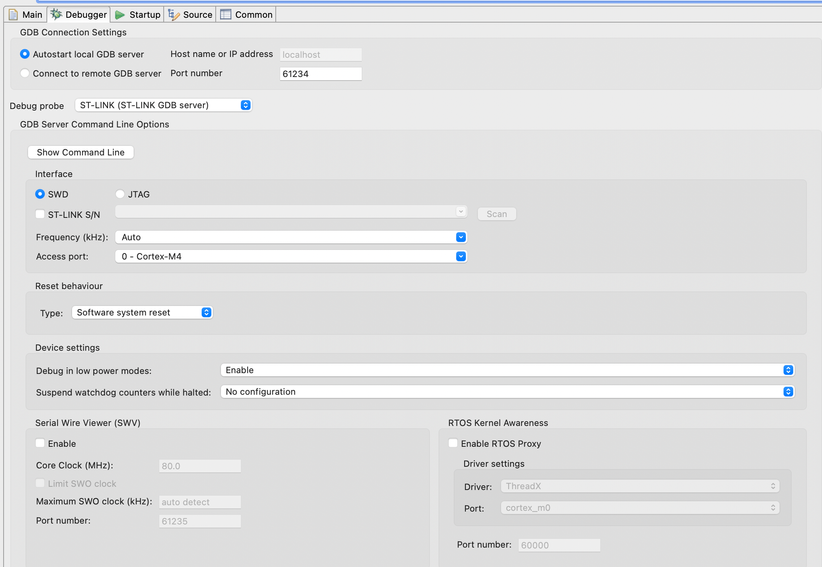Screen dimensions: 822x567
Task: Switch to the Startup tab
Action: [x=138, y=15]
